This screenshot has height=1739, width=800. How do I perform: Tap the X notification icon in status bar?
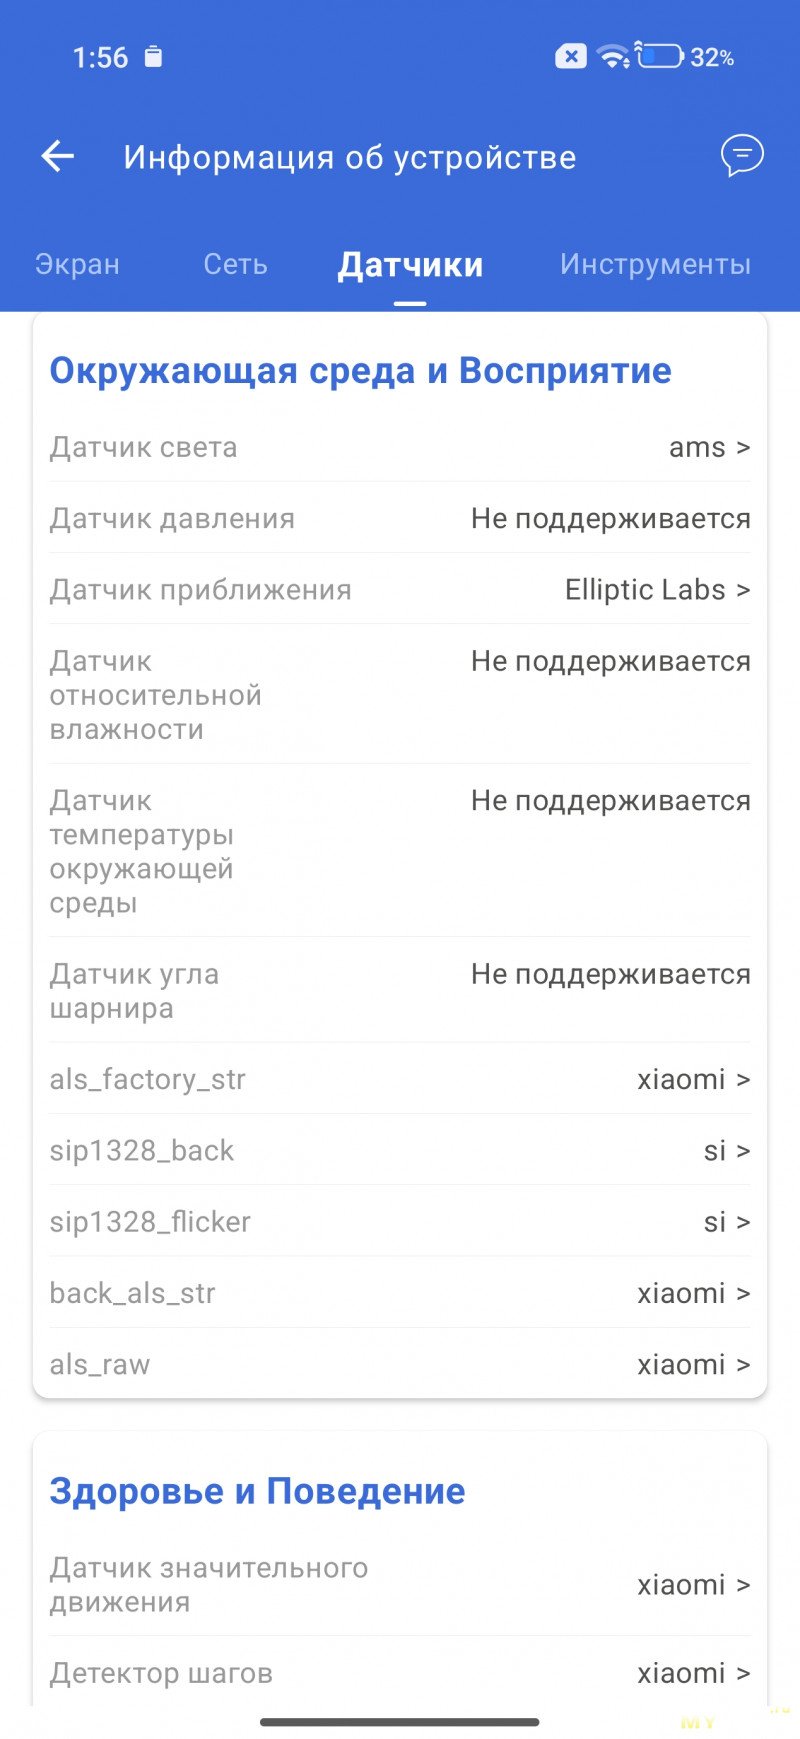pos(571,56)
